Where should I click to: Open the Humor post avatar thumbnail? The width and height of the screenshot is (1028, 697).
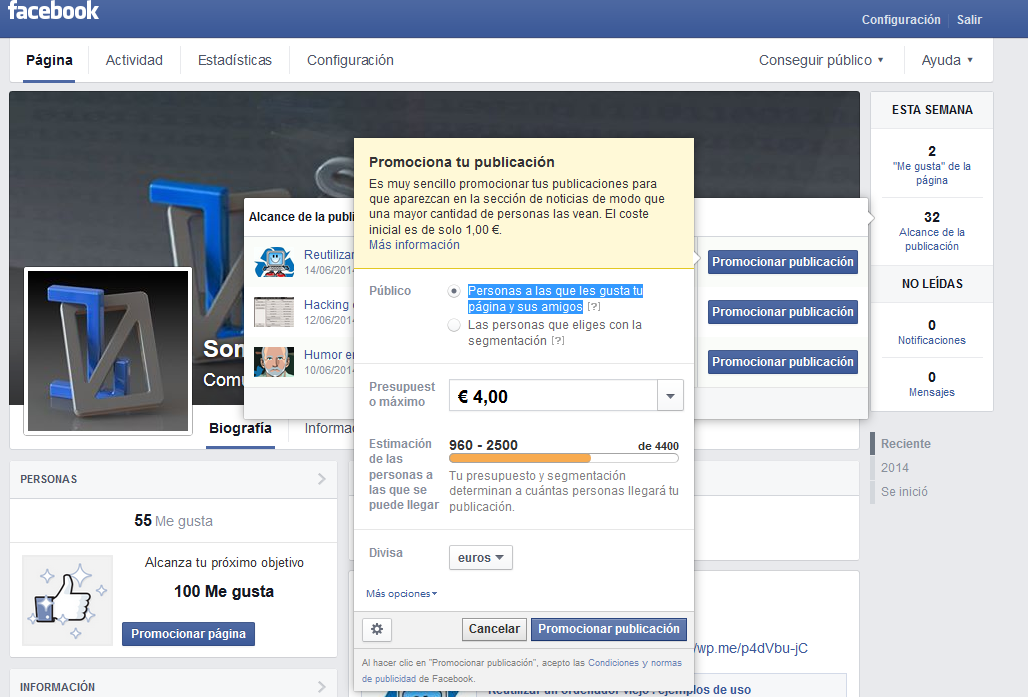click(x=274, y=362)
